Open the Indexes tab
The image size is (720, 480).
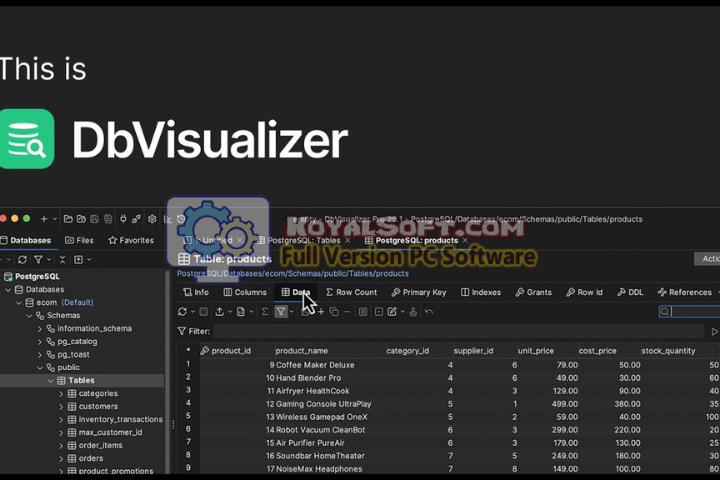click(481, 292)
